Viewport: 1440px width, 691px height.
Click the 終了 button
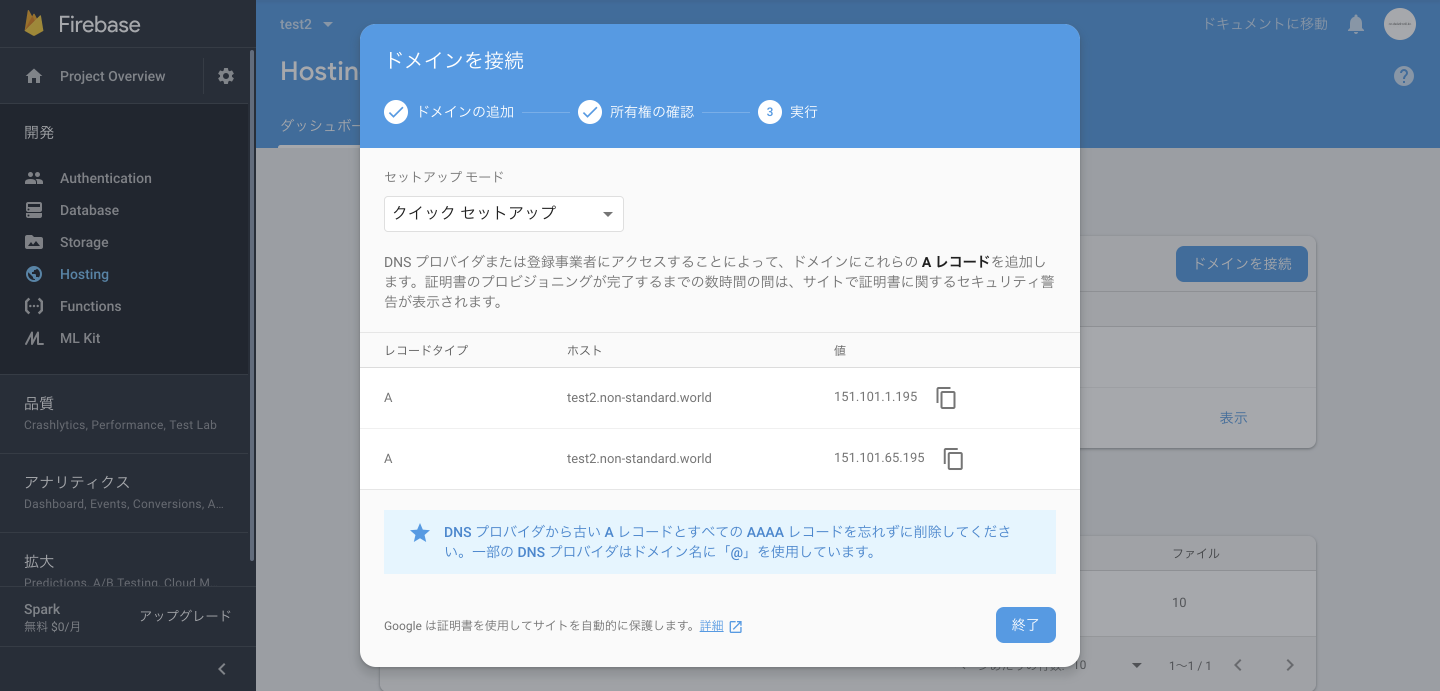pos(1026,625)
